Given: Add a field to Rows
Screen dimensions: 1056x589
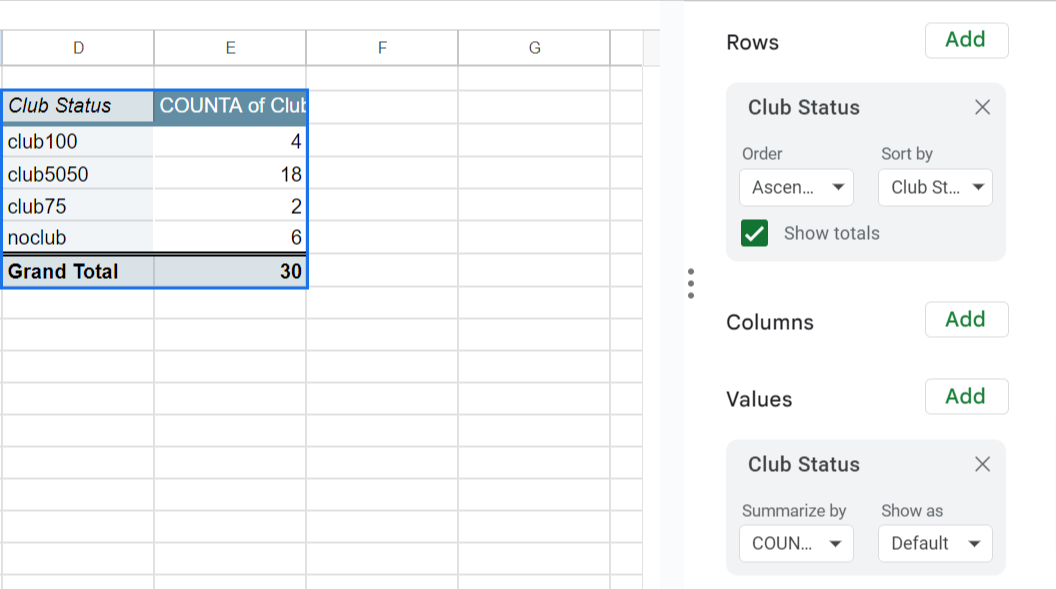Looking at the screenshot, I should [966, 40].
